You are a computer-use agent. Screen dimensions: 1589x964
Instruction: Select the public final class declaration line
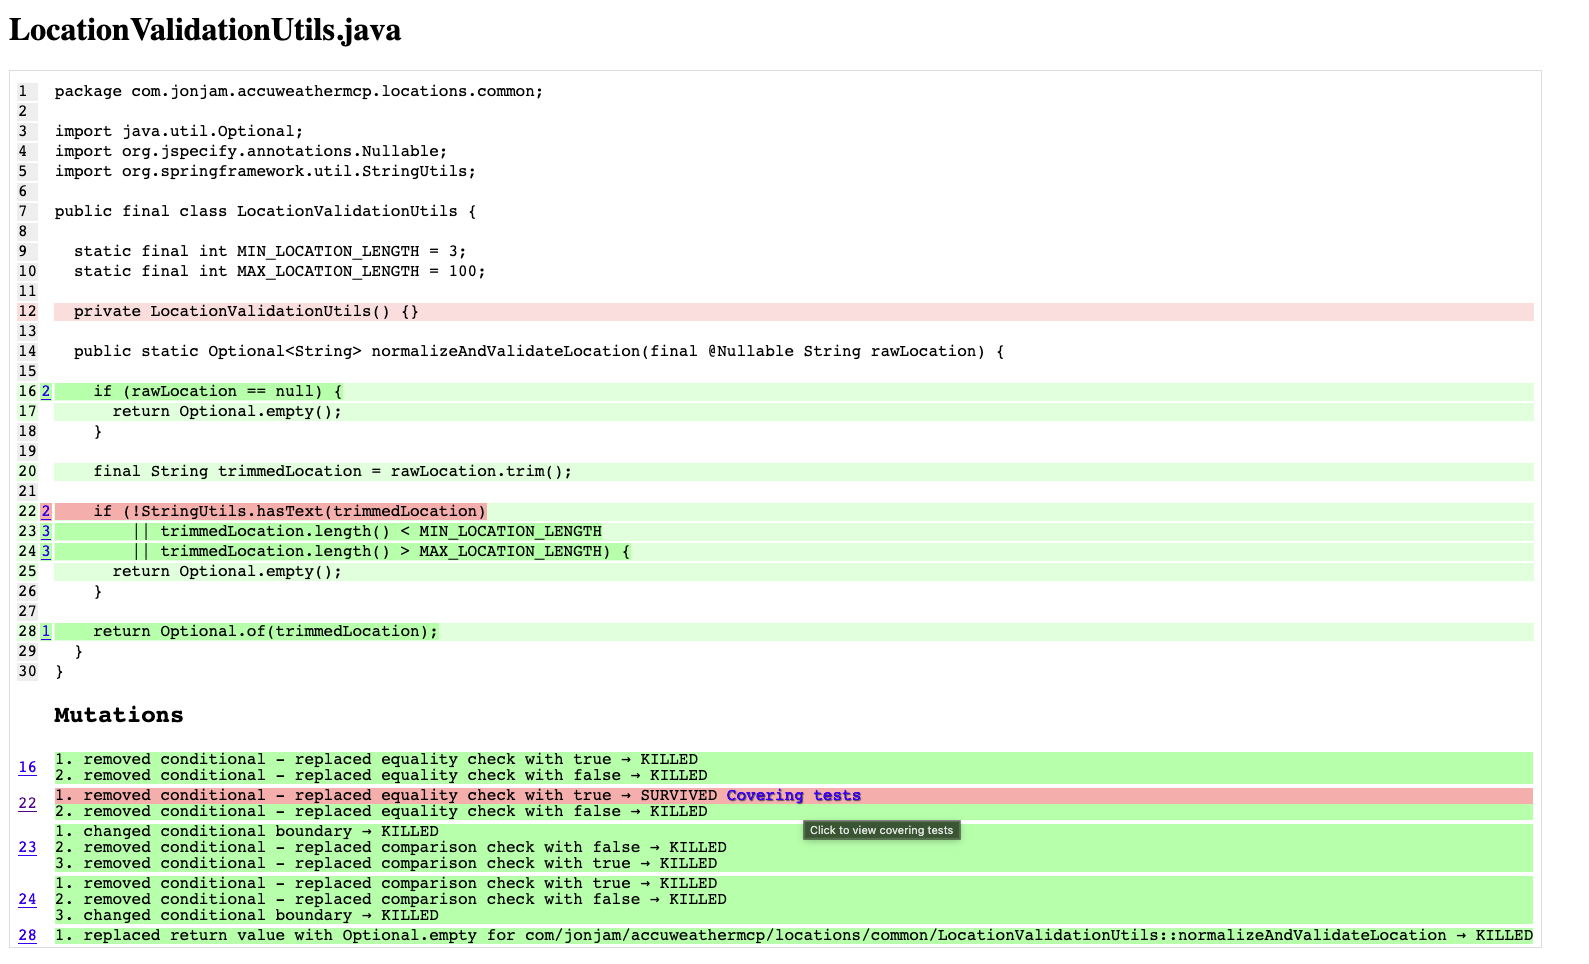click(x=265, y=212)
